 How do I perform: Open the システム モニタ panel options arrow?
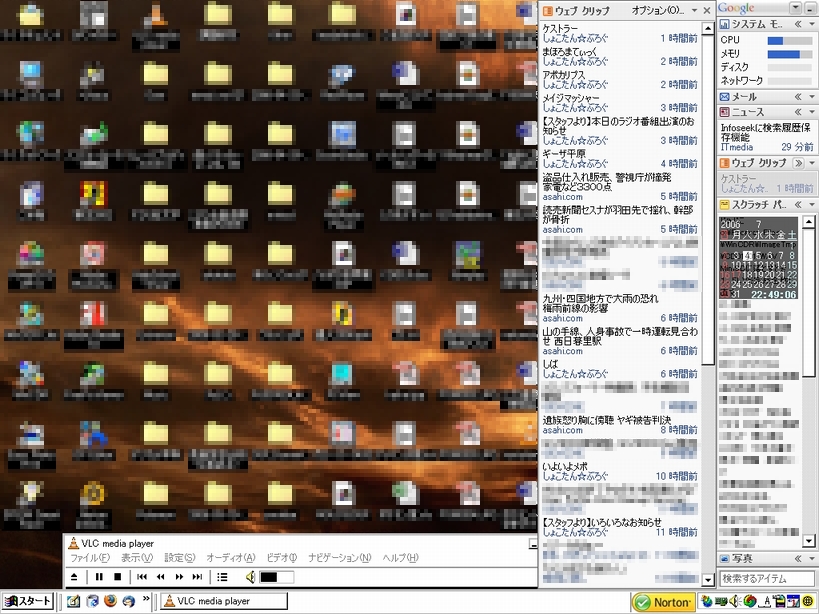click(812, 24)
